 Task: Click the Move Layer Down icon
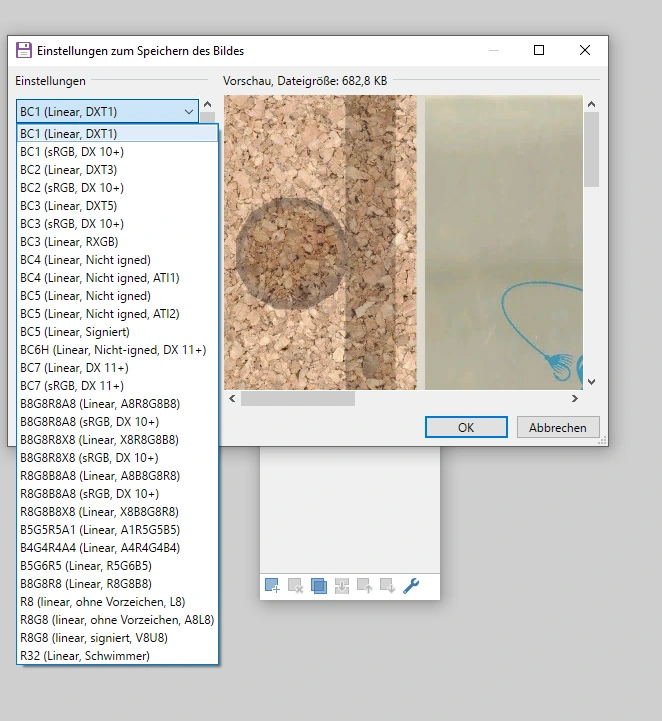pyautogui.click(x=387, y=586)
